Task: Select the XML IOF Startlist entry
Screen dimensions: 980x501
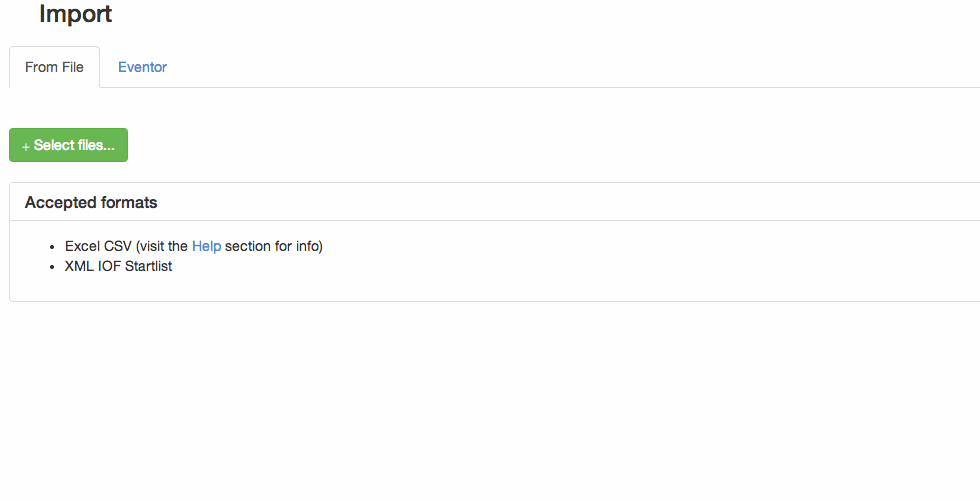Action: tap(119, 266)
